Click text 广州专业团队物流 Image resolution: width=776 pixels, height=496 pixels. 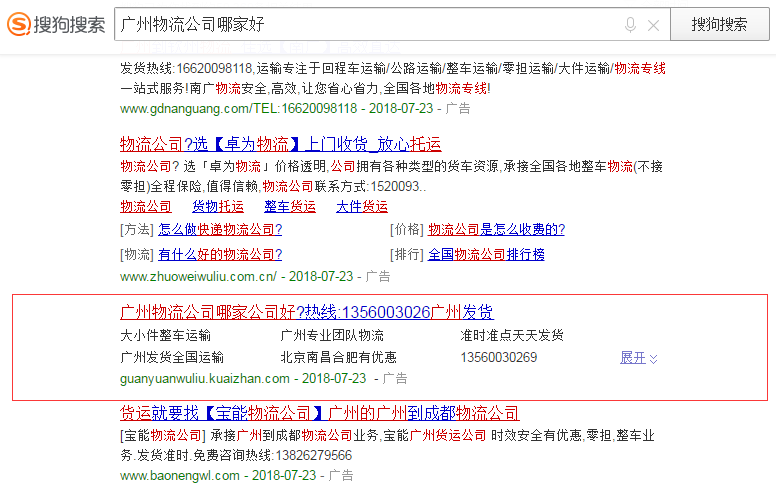(x=332, y=336)
